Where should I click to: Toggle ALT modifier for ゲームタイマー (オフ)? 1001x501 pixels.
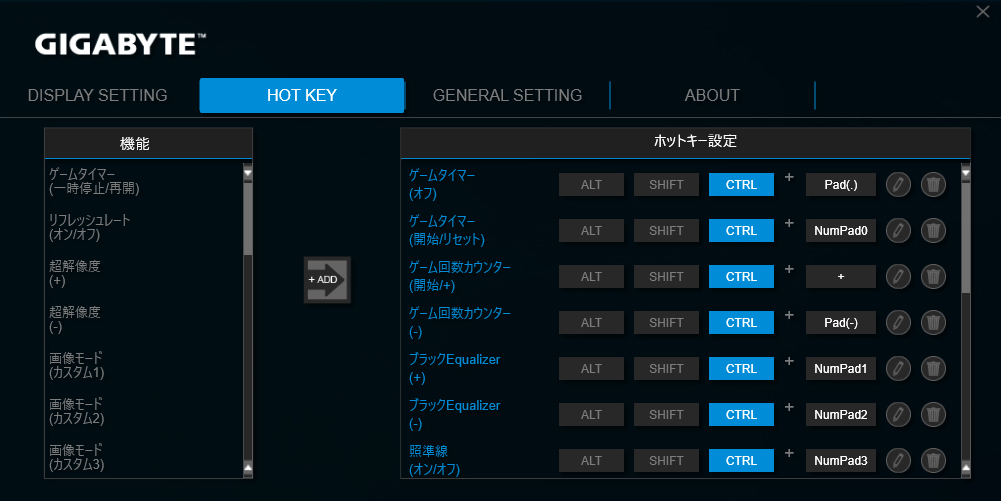click(591, 185)
